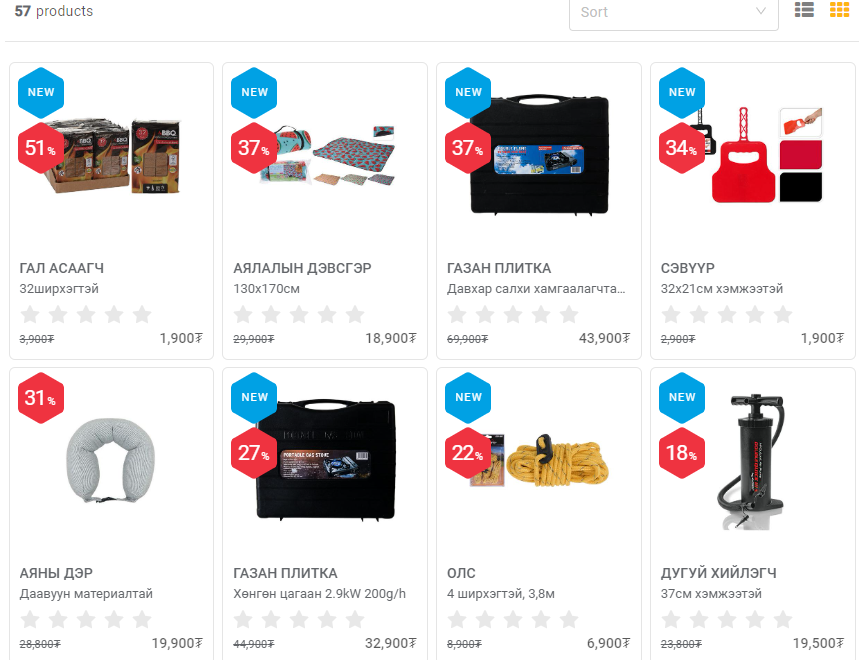Click the Sort dropdown chevron arrow

(x=760, y=11)
